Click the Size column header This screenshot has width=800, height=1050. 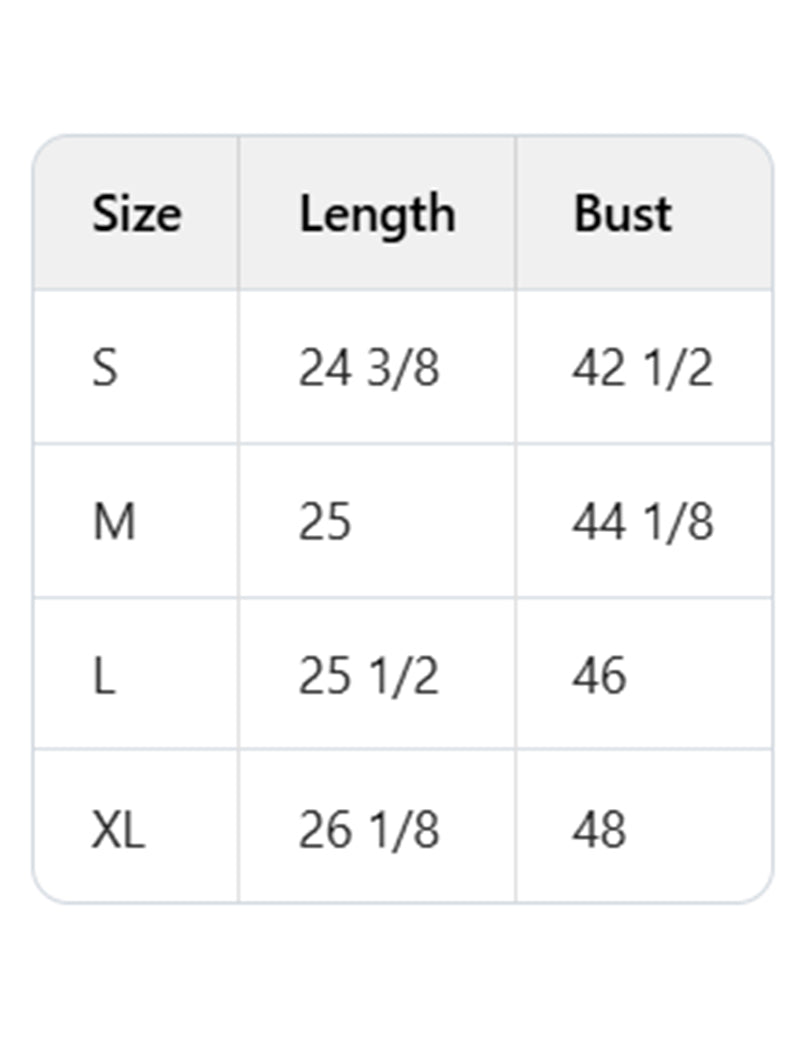point(137,214)
